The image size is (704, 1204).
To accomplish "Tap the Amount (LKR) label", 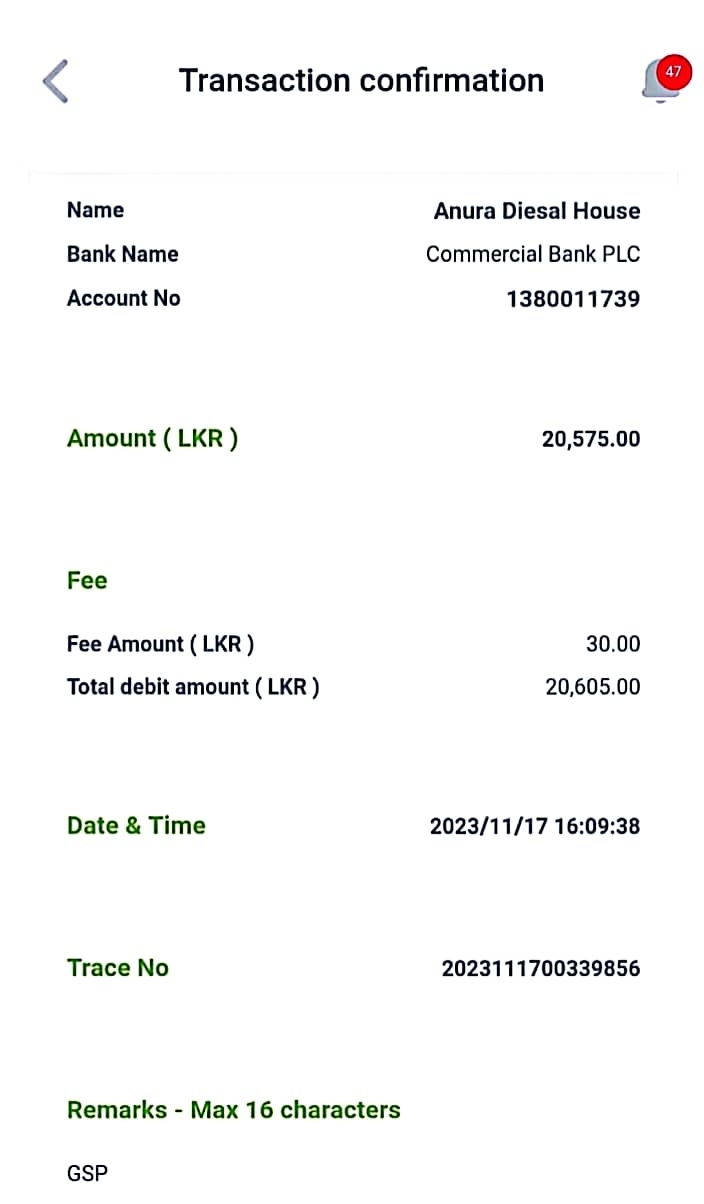I will coord(152,438).
